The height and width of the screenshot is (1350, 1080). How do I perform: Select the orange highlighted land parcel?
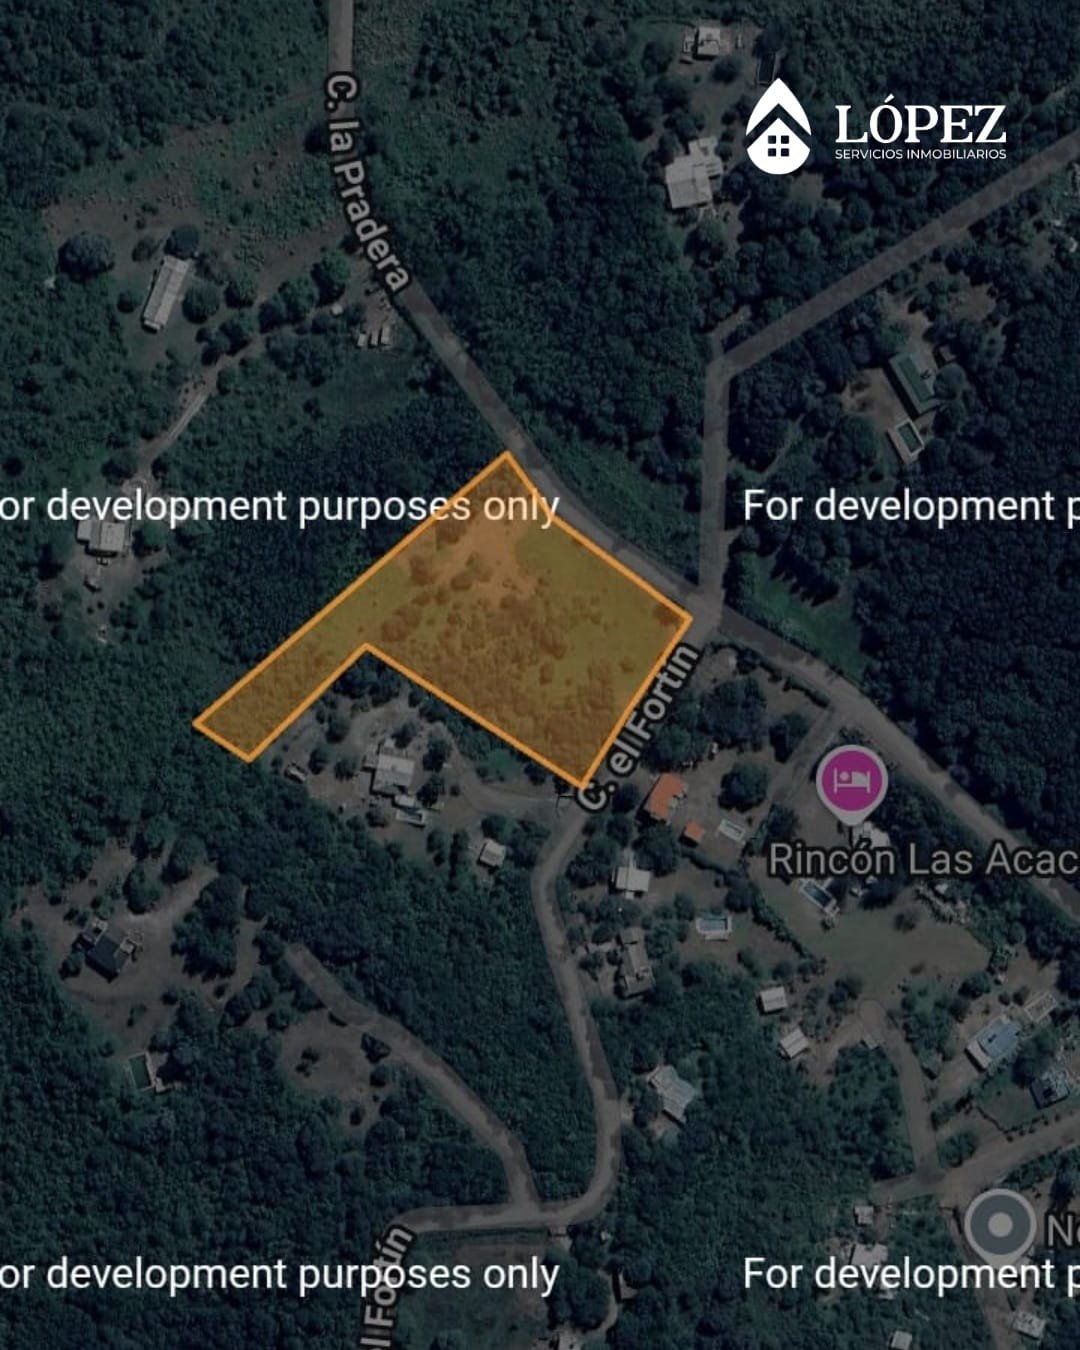470,620
